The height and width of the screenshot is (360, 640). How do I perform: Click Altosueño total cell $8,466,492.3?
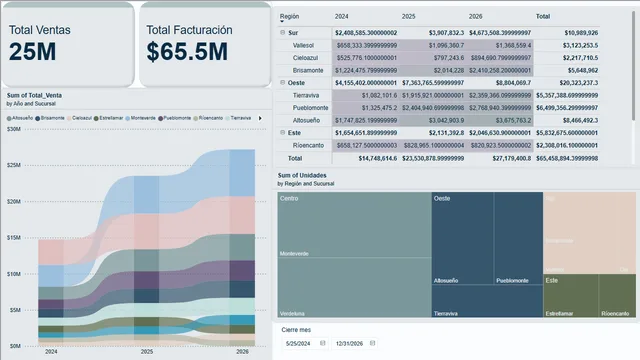pyautogui.click(x=580, y=120)
